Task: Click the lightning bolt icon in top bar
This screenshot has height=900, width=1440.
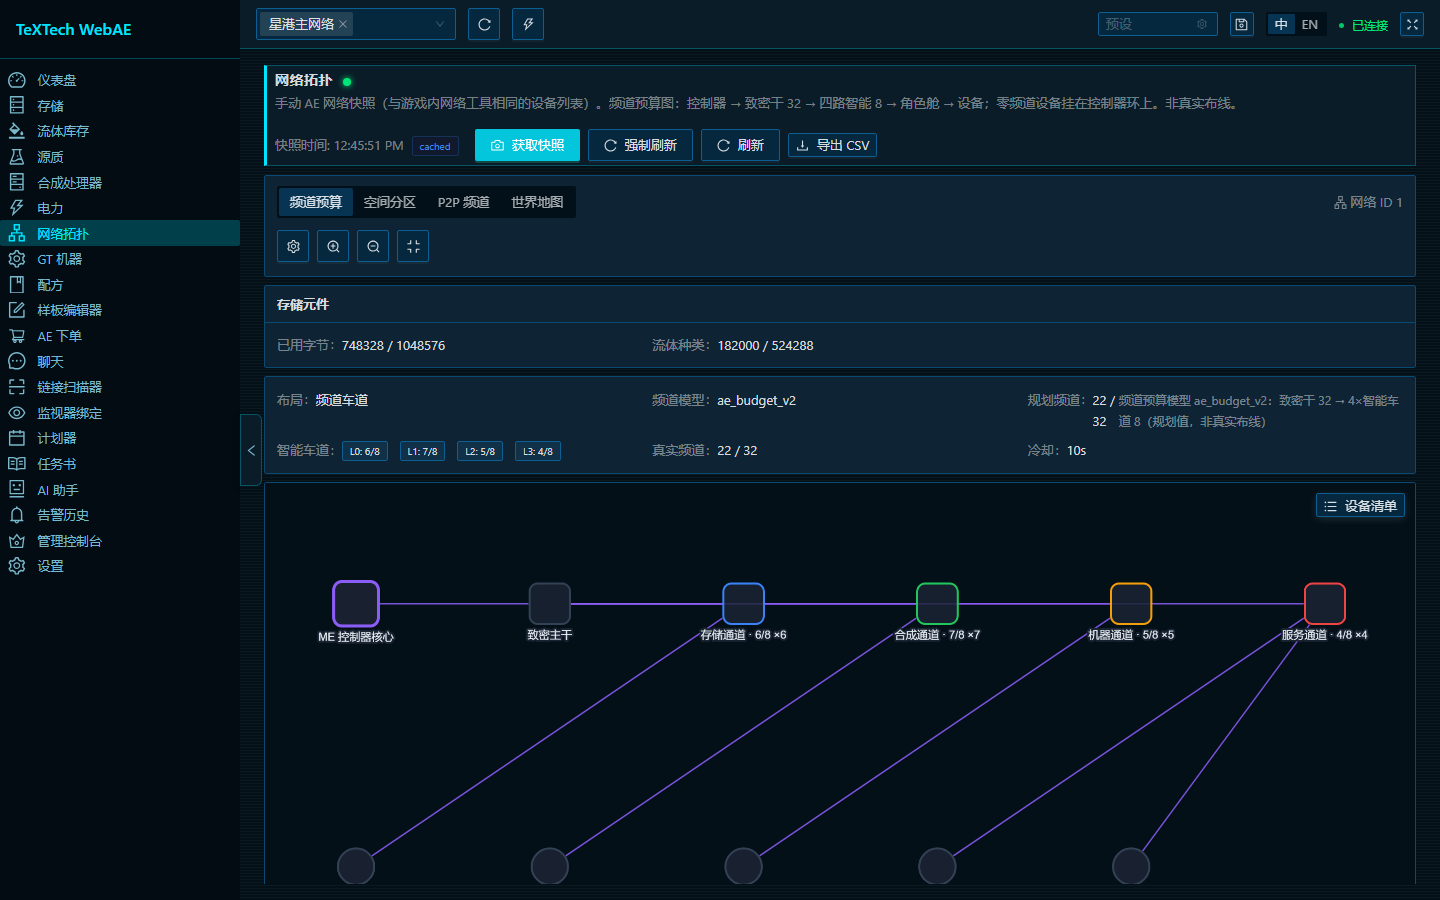Action: [x=528, y=24]
